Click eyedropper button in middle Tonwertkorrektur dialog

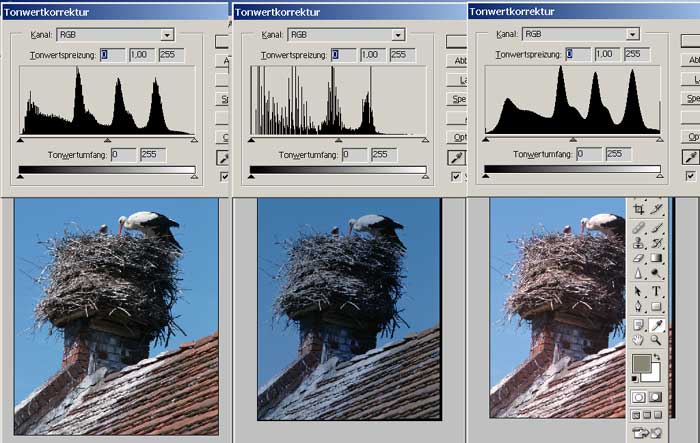click(457, 158)
